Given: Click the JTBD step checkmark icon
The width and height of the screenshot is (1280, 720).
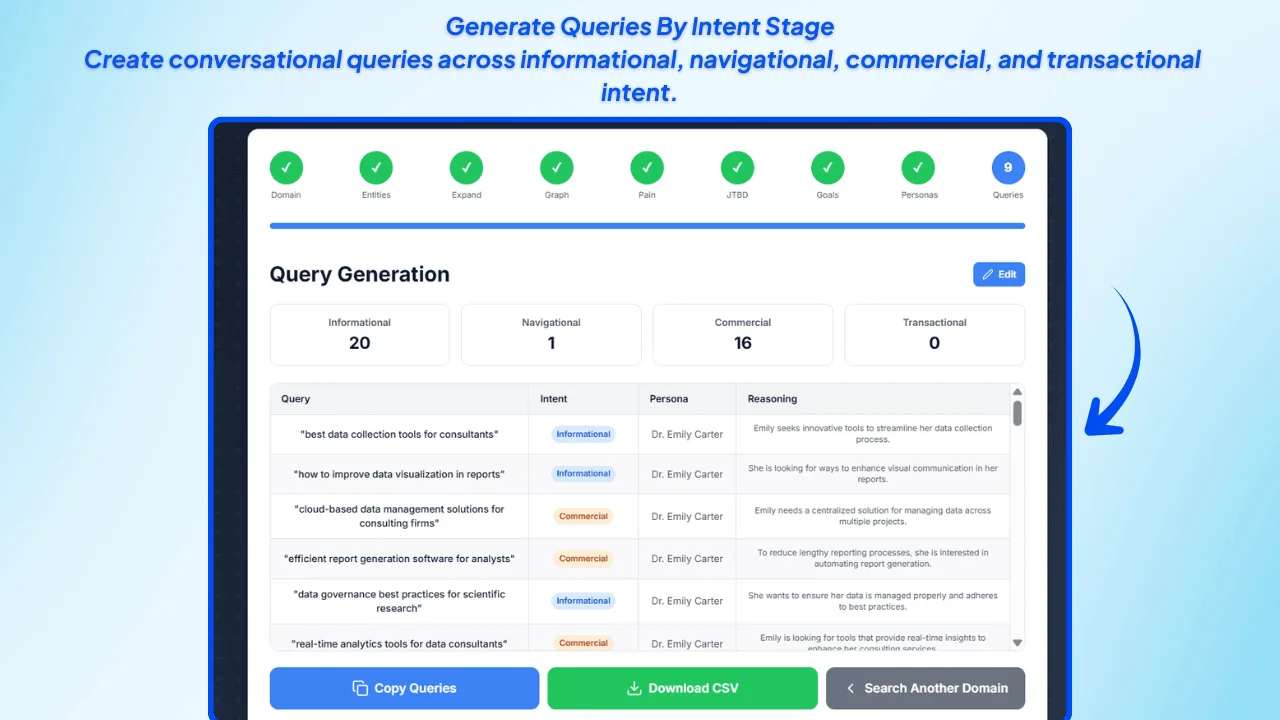Looking at the screenshot, I should (737, 167).
